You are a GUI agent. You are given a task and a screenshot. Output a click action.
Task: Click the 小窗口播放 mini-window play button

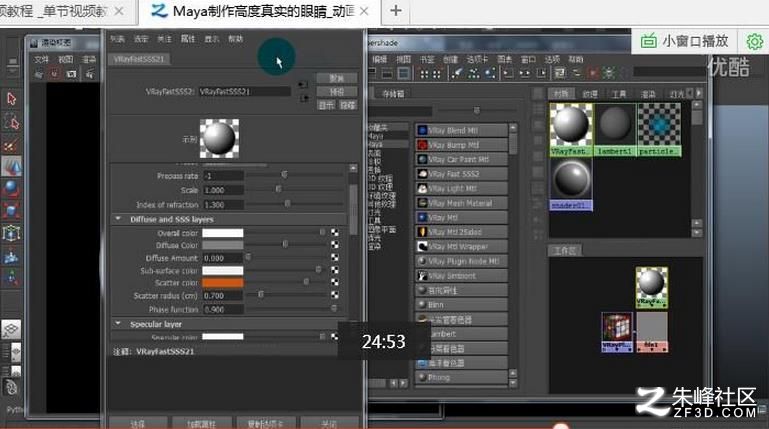tap(685, 41)
